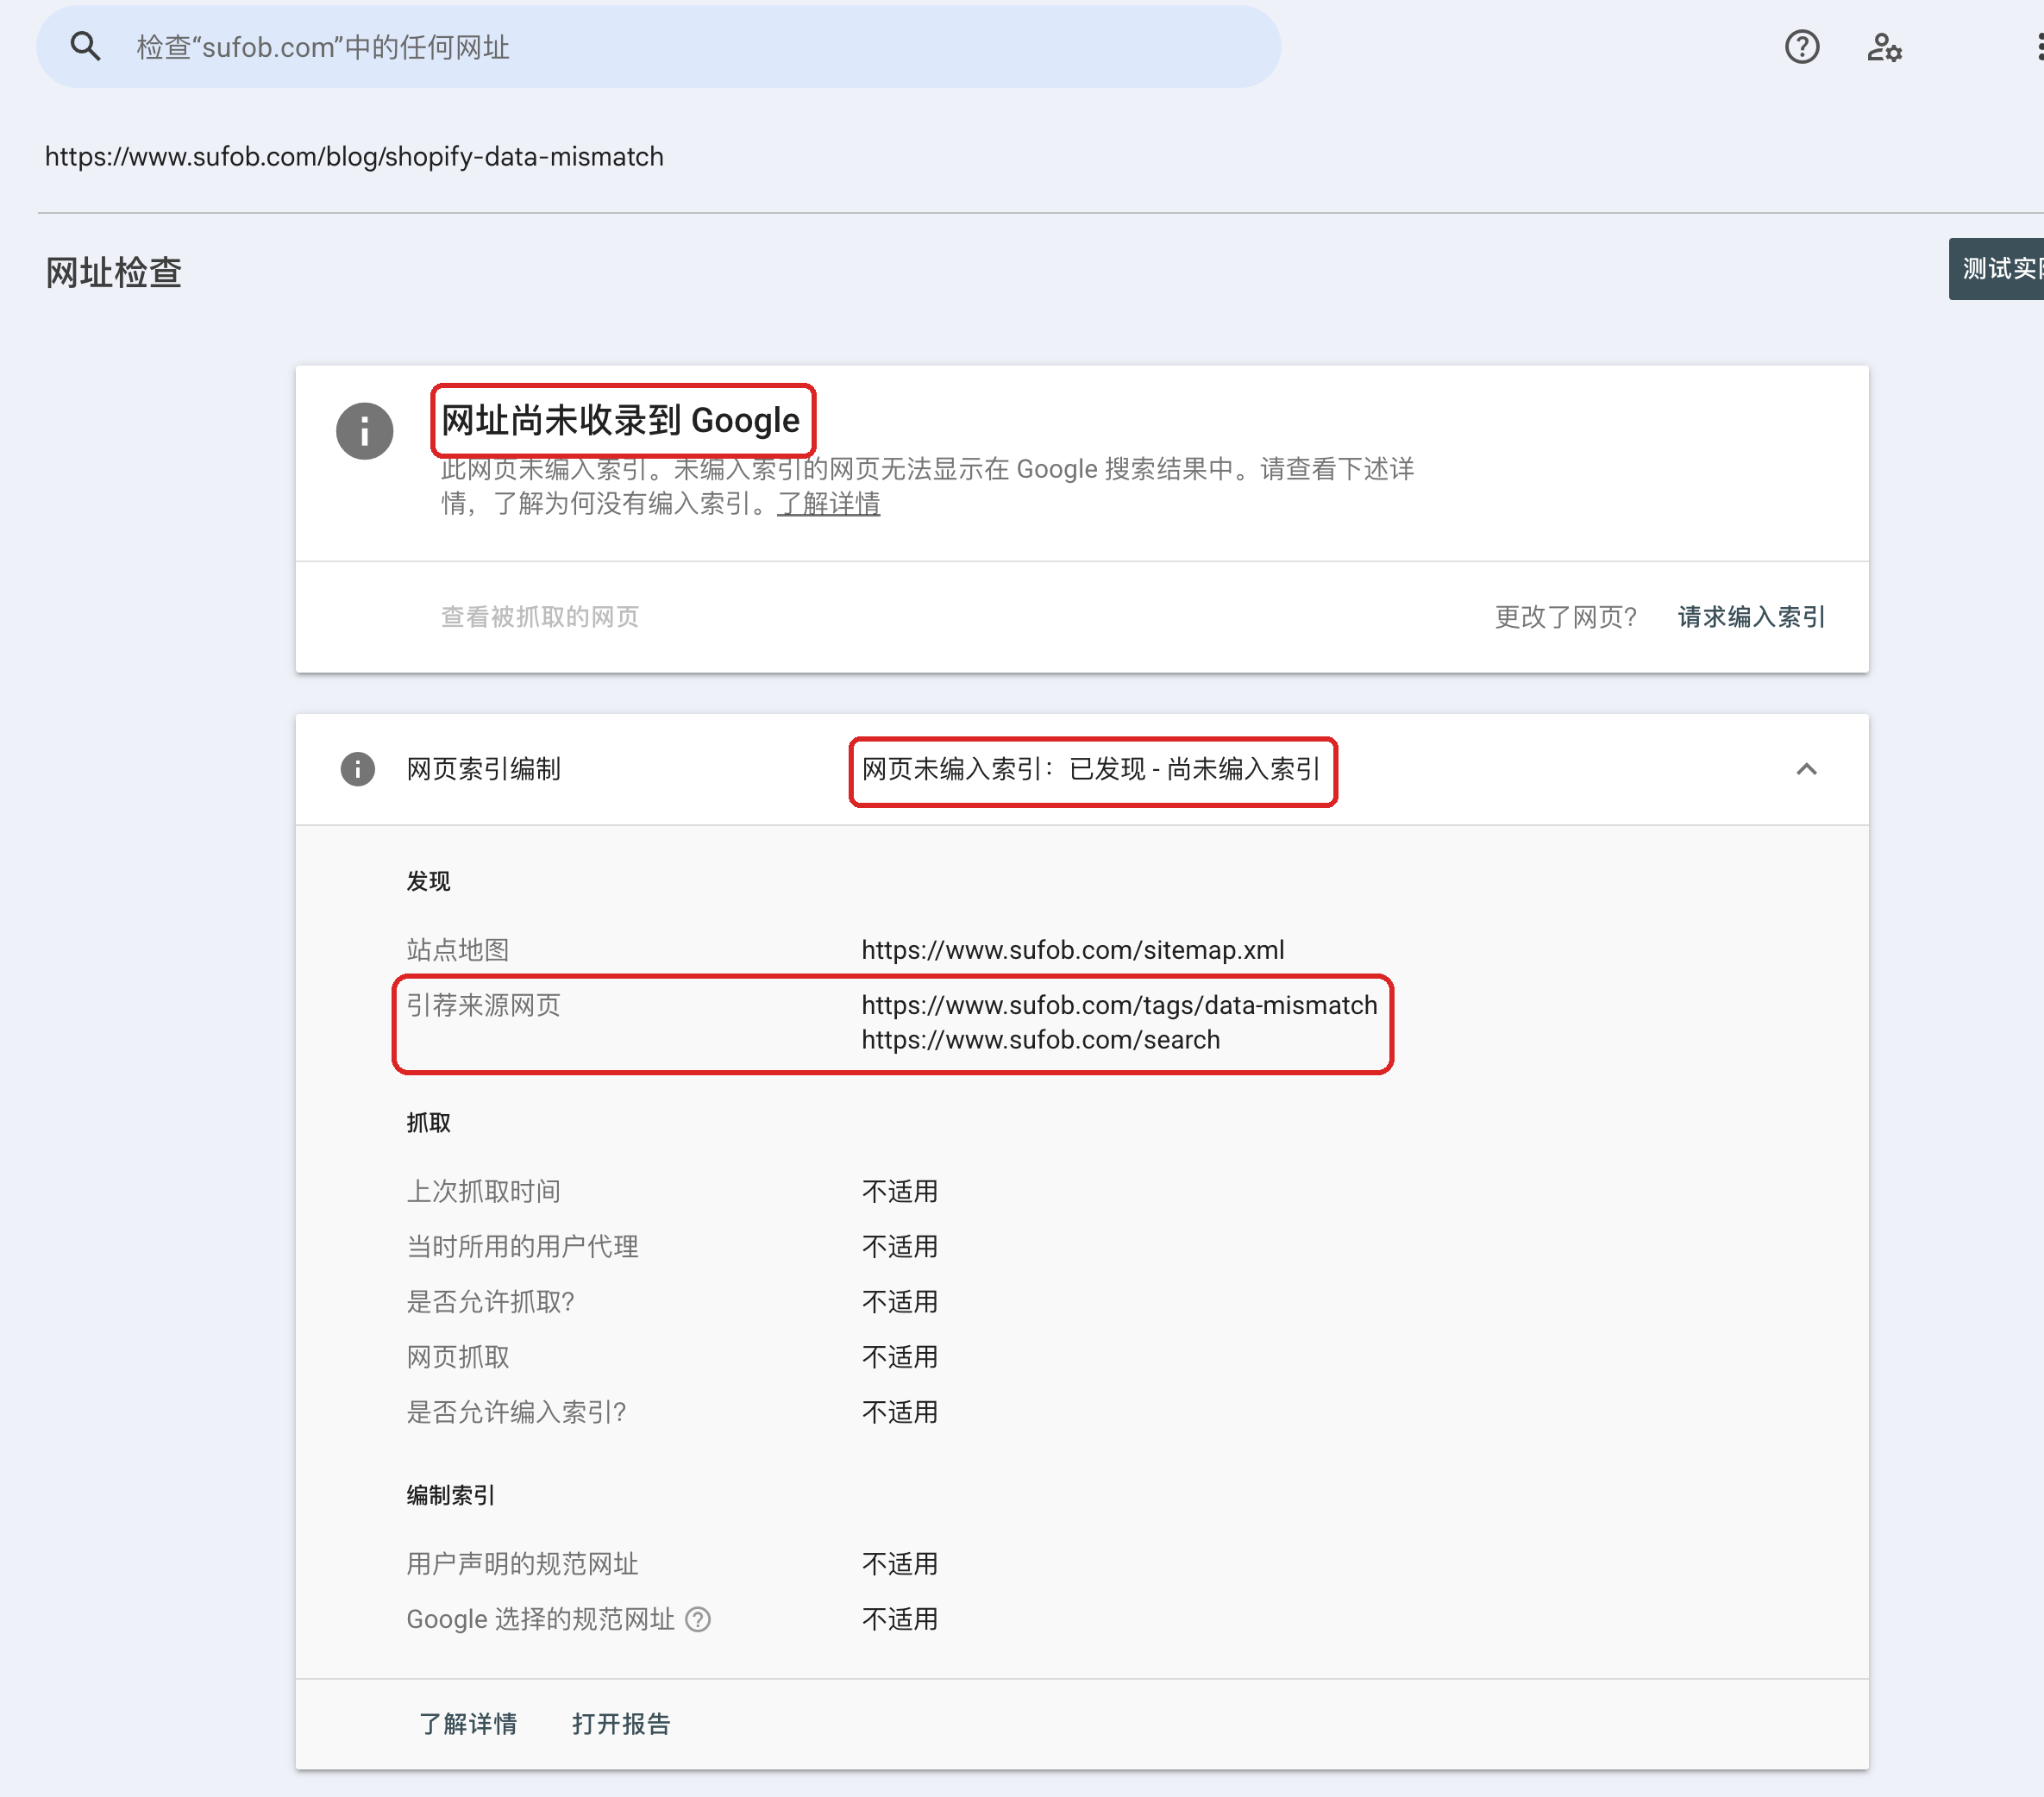Click the 更改了网页? text
This screenshot has height=1797, width=2044.
point(1565,617)
